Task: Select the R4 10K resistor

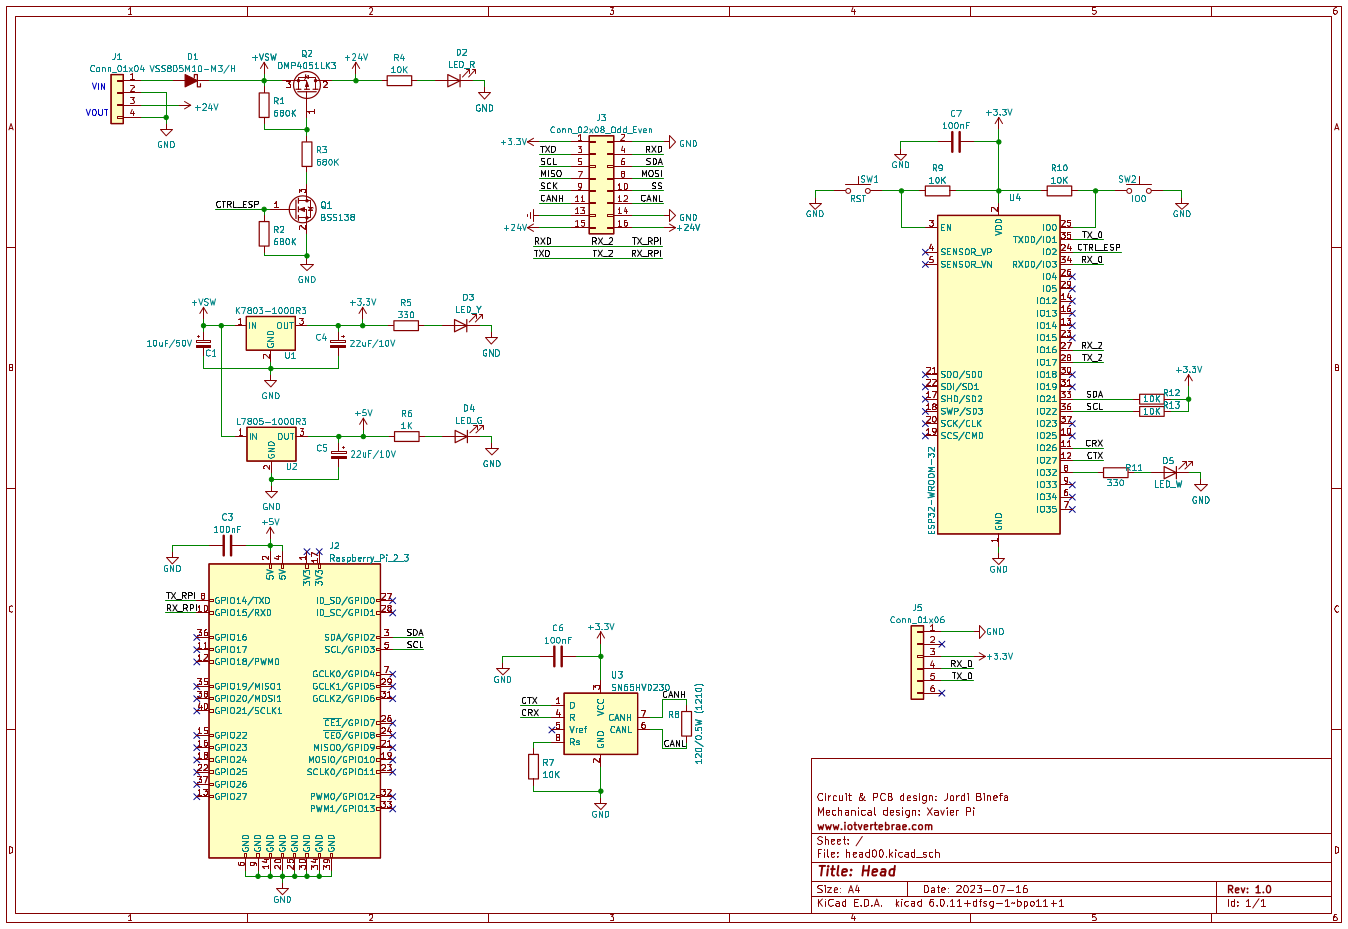Action: (x=399, y=80)
